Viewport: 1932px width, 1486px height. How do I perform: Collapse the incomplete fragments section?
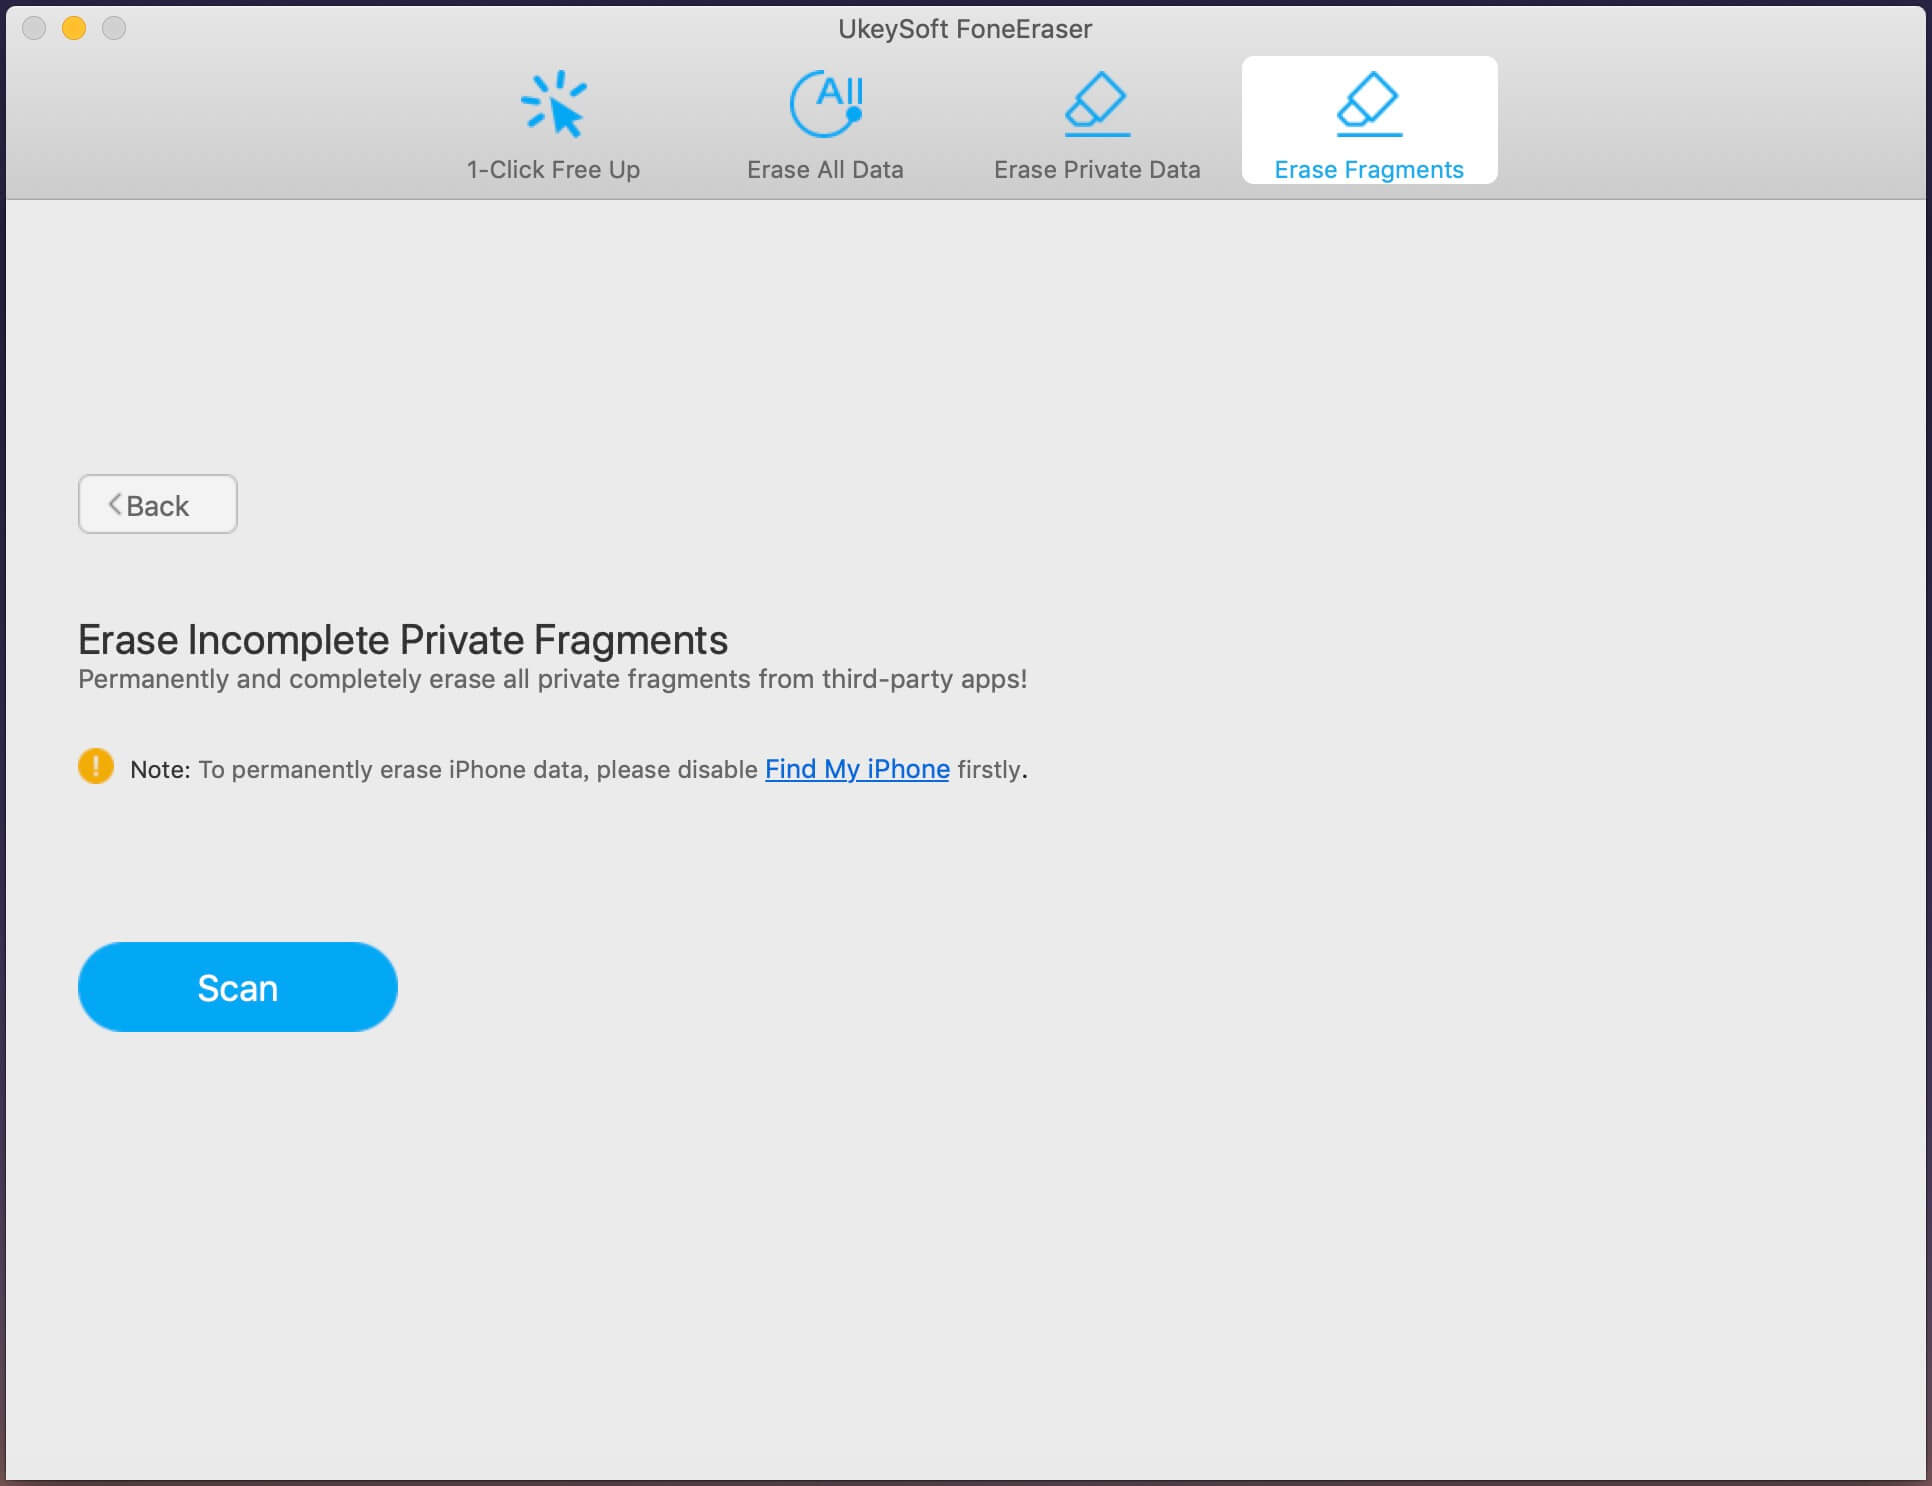click(156, 504)
